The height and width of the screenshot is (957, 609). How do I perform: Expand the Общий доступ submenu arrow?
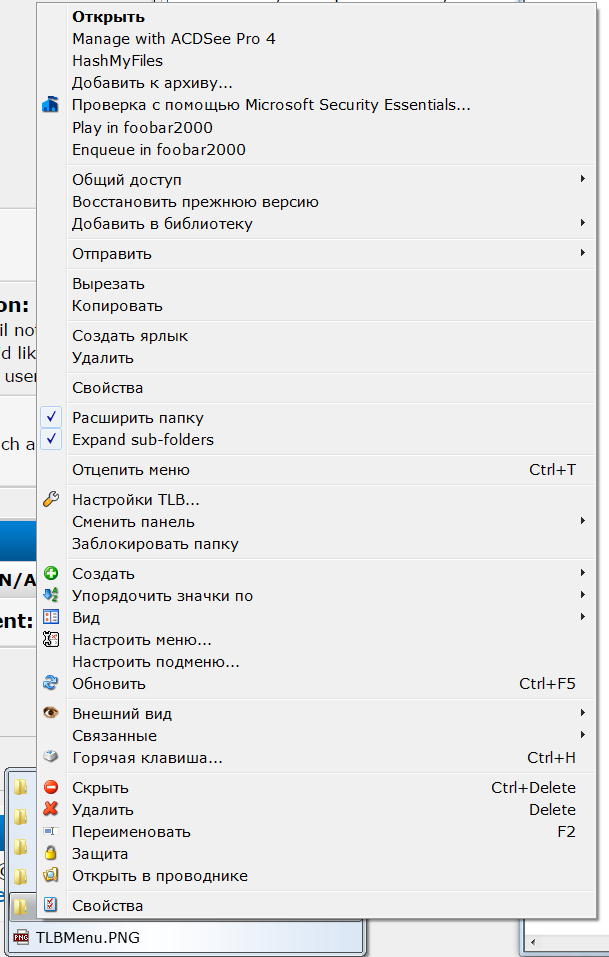point(582,180)
